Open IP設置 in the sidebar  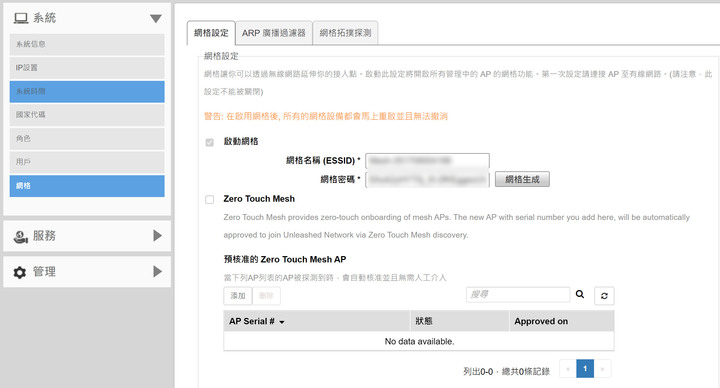click(x=87, y=68)
